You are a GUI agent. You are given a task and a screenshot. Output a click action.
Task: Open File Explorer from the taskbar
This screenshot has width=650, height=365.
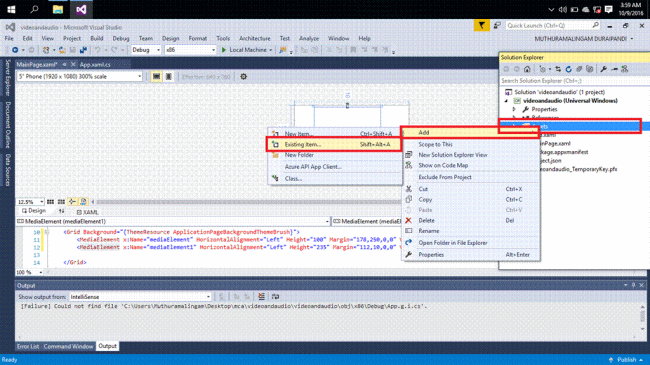(58, 9)
